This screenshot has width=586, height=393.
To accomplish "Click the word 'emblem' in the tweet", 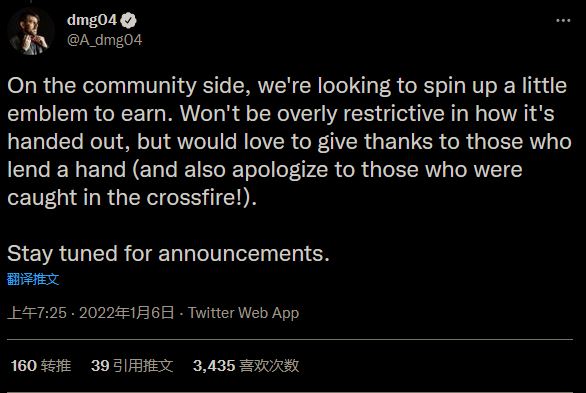I will click(47, 114).
